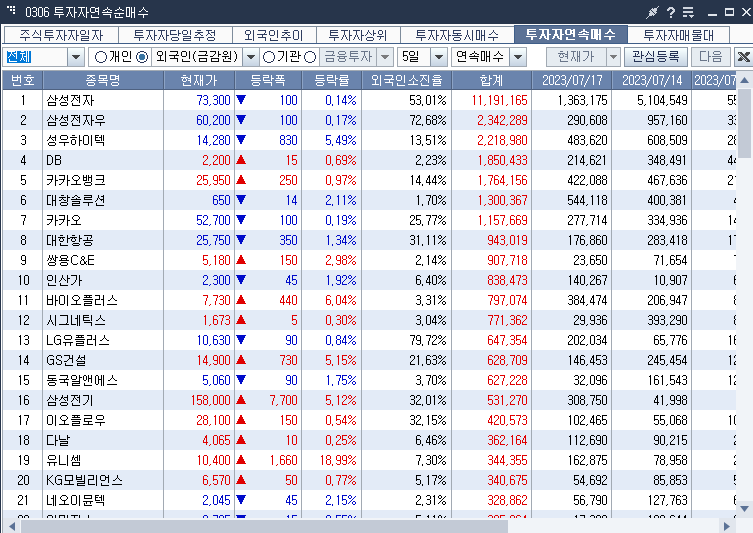Switch to 투자자동시매수 tab

(x=457, y=35)
